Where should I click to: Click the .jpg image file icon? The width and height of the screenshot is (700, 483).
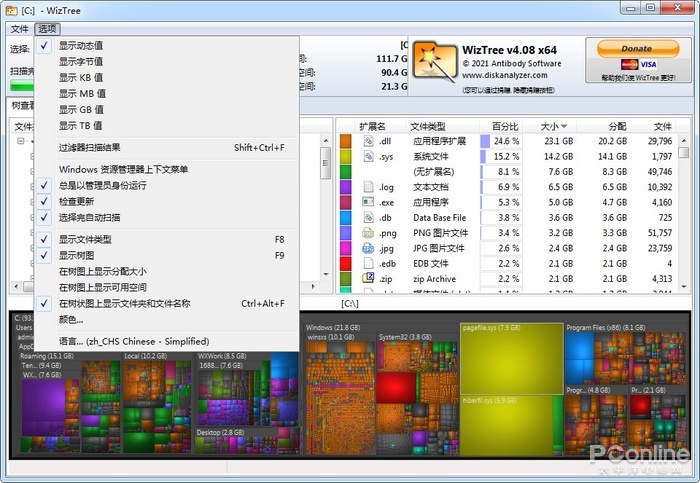368,248
